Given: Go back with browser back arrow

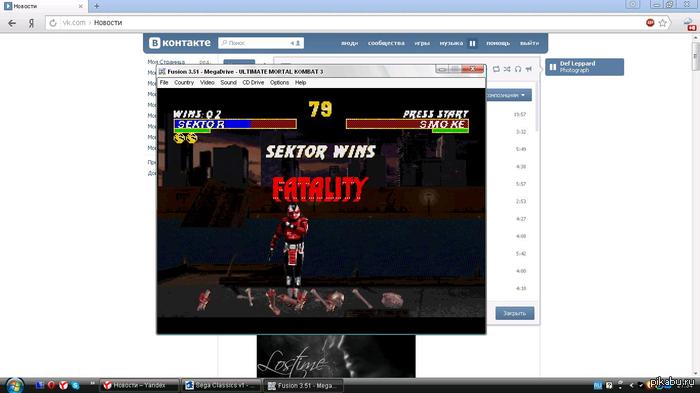Looking at the screenshot, I should pos(12,23).
